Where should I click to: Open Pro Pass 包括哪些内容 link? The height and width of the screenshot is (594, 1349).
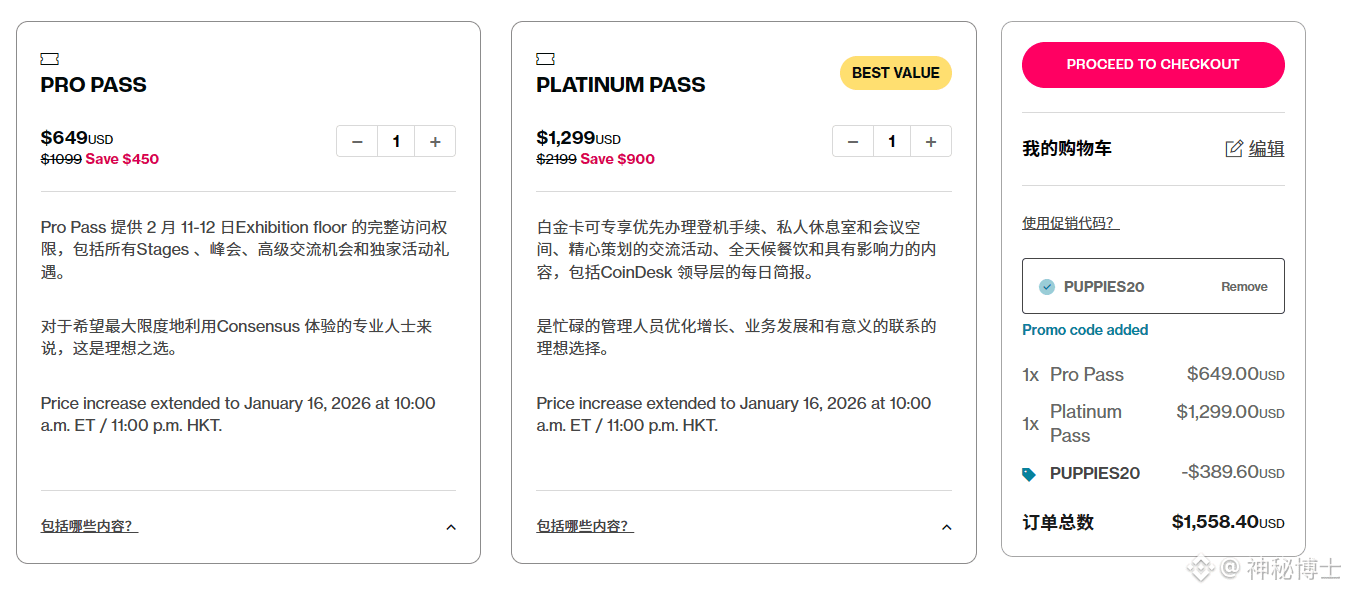tap(89, 526)
